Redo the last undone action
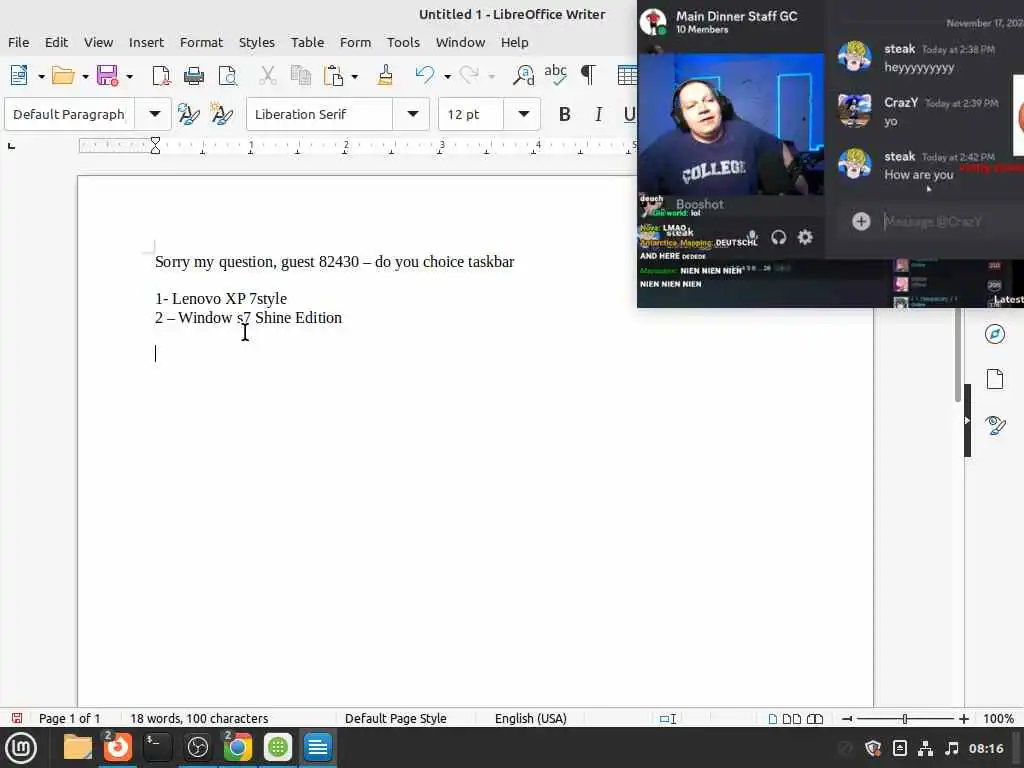The width and height of the screenshot is (1024, 768). click(x=469, y=76)
